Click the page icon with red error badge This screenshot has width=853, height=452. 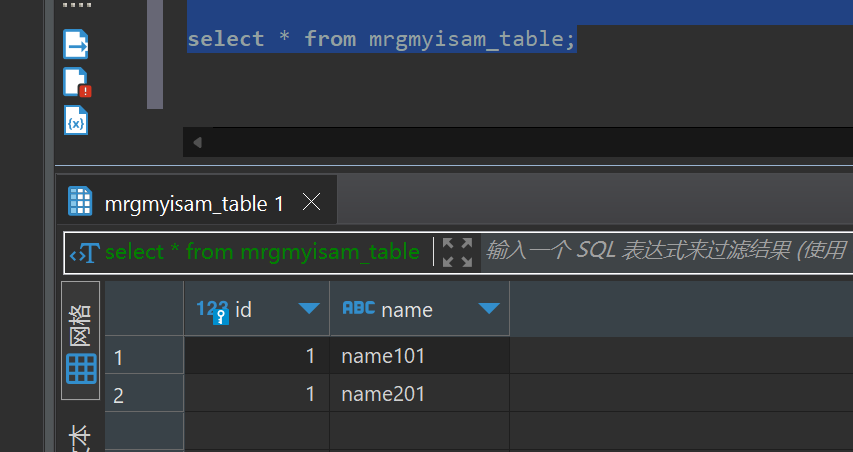[76, 82]
